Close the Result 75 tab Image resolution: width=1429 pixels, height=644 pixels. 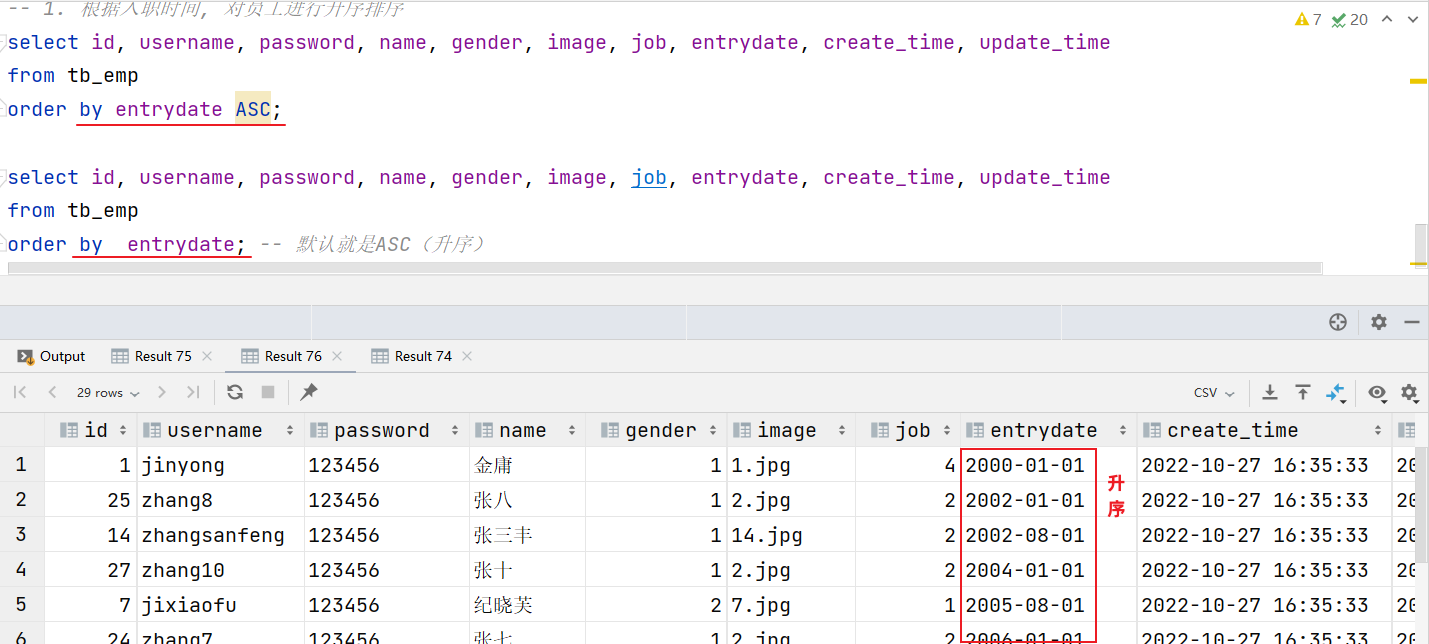click(207, 356)
